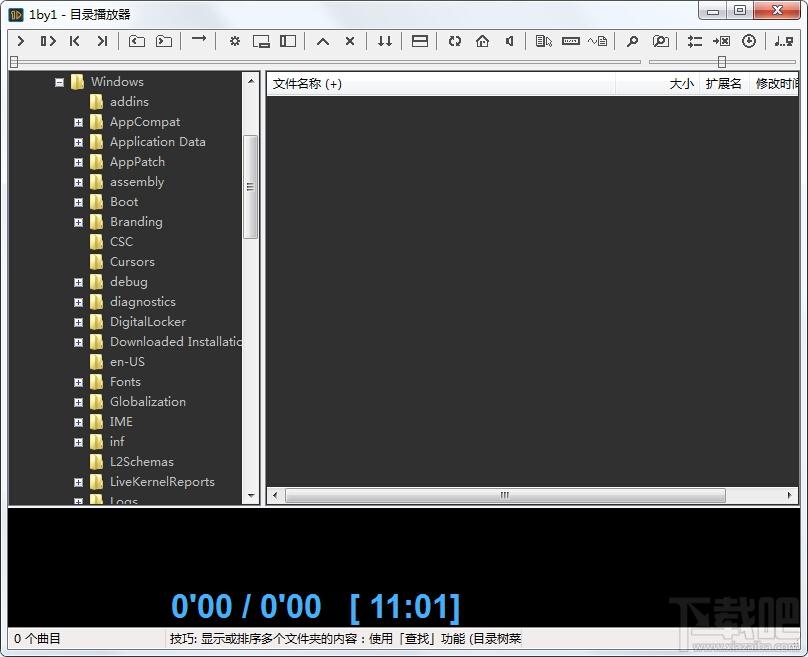This screenshot has width=808, height=657.
Task: Toggle the split view layout icon
Action: click(420, 41)
